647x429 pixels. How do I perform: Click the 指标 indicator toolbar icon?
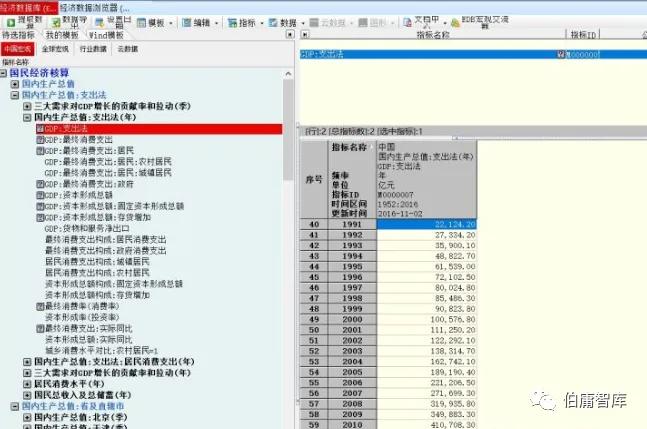pos(232,23)
